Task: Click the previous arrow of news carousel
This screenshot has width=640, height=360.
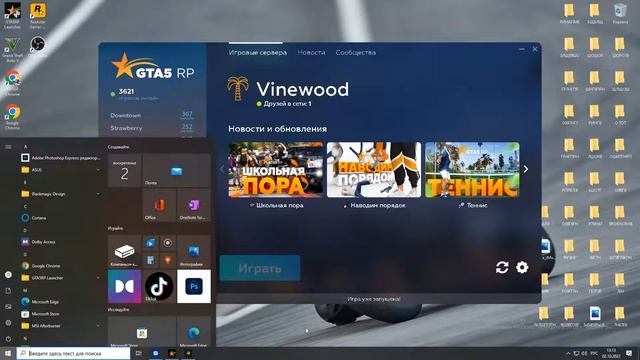Action: tap(222, 169)
